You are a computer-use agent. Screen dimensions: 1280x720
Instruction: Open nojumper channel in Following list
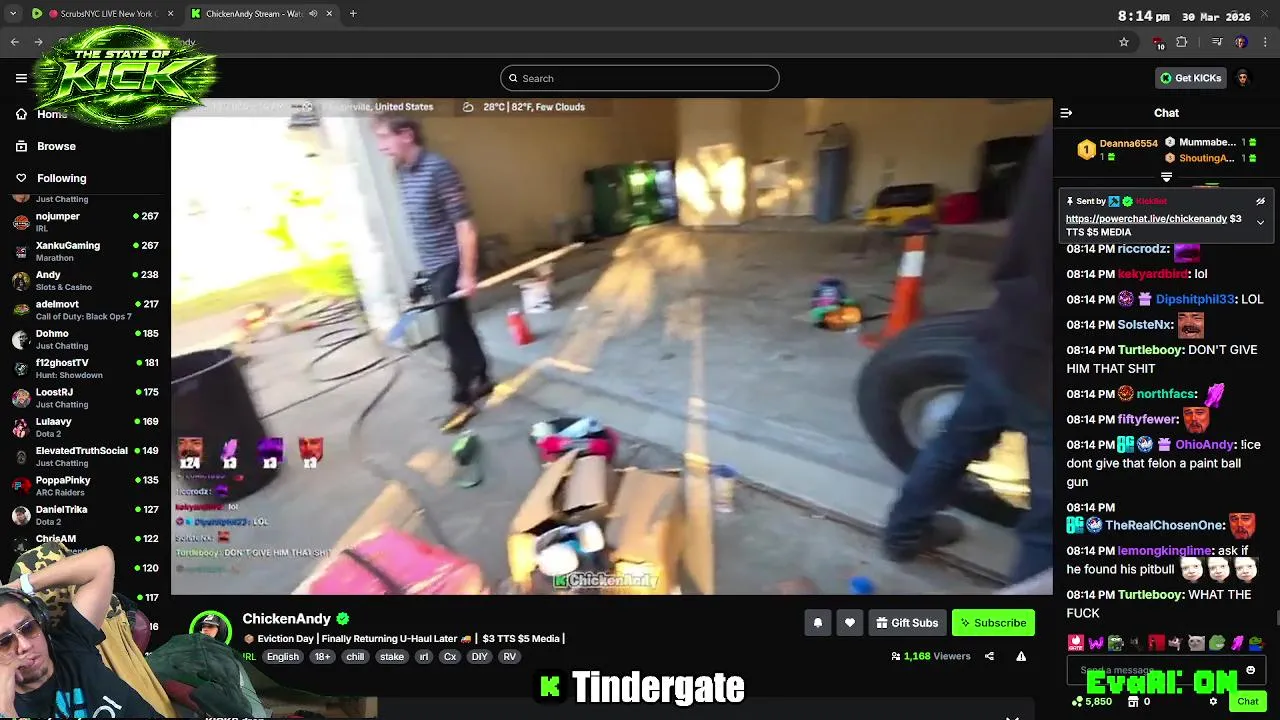pyautogui.click(x=86, y=222)
